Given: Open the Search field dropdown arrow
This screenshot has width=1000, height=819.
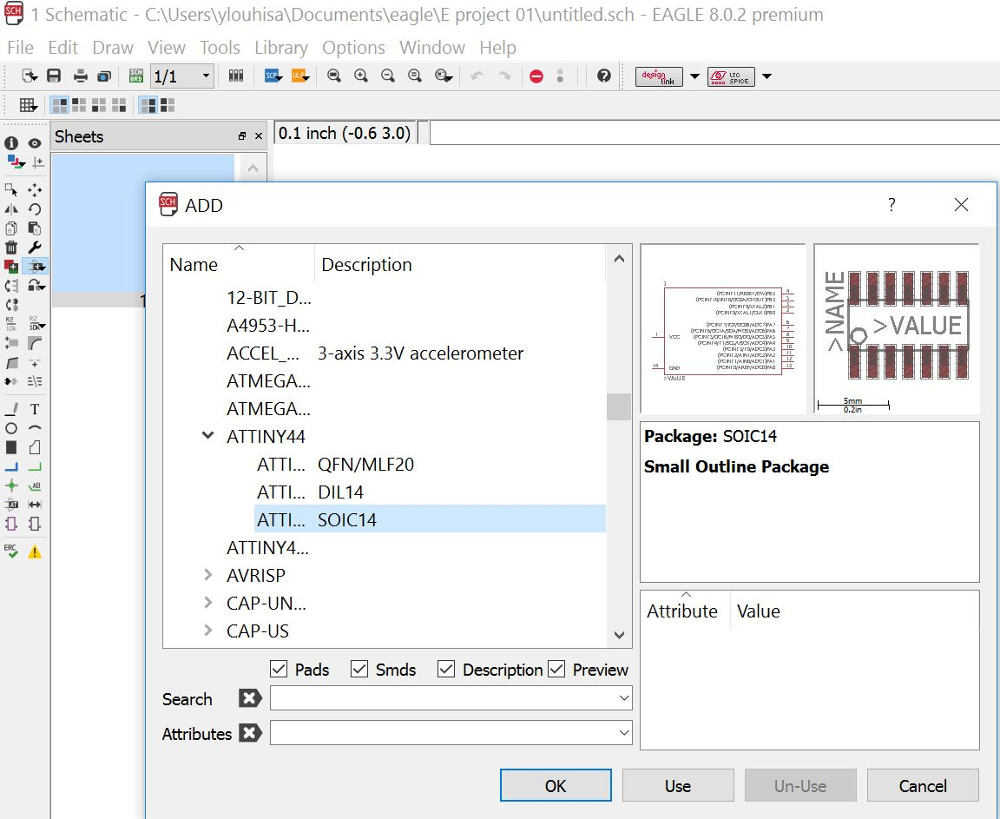Looking at the screenshot, I should click(x=624, y=698).
